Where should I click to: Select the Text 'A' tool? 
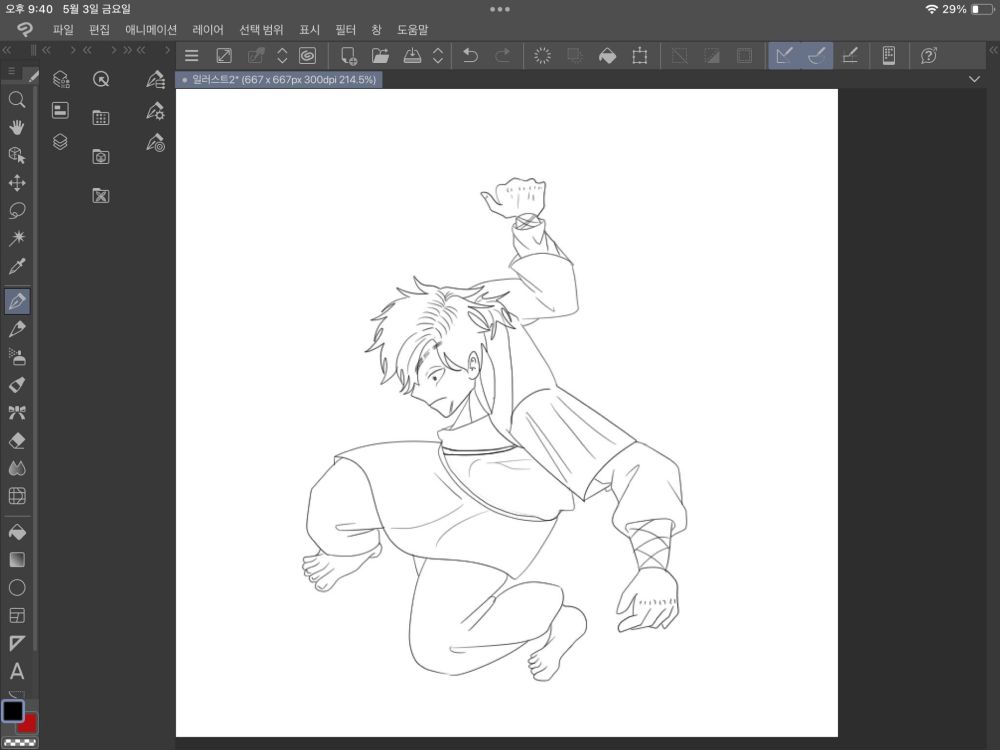17,671
